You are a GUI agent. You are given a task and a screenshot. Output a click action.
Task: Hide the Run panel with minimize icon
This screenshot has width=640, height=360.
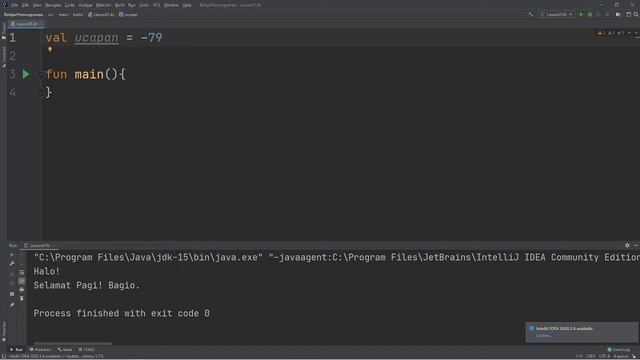(x=636, y=245)
